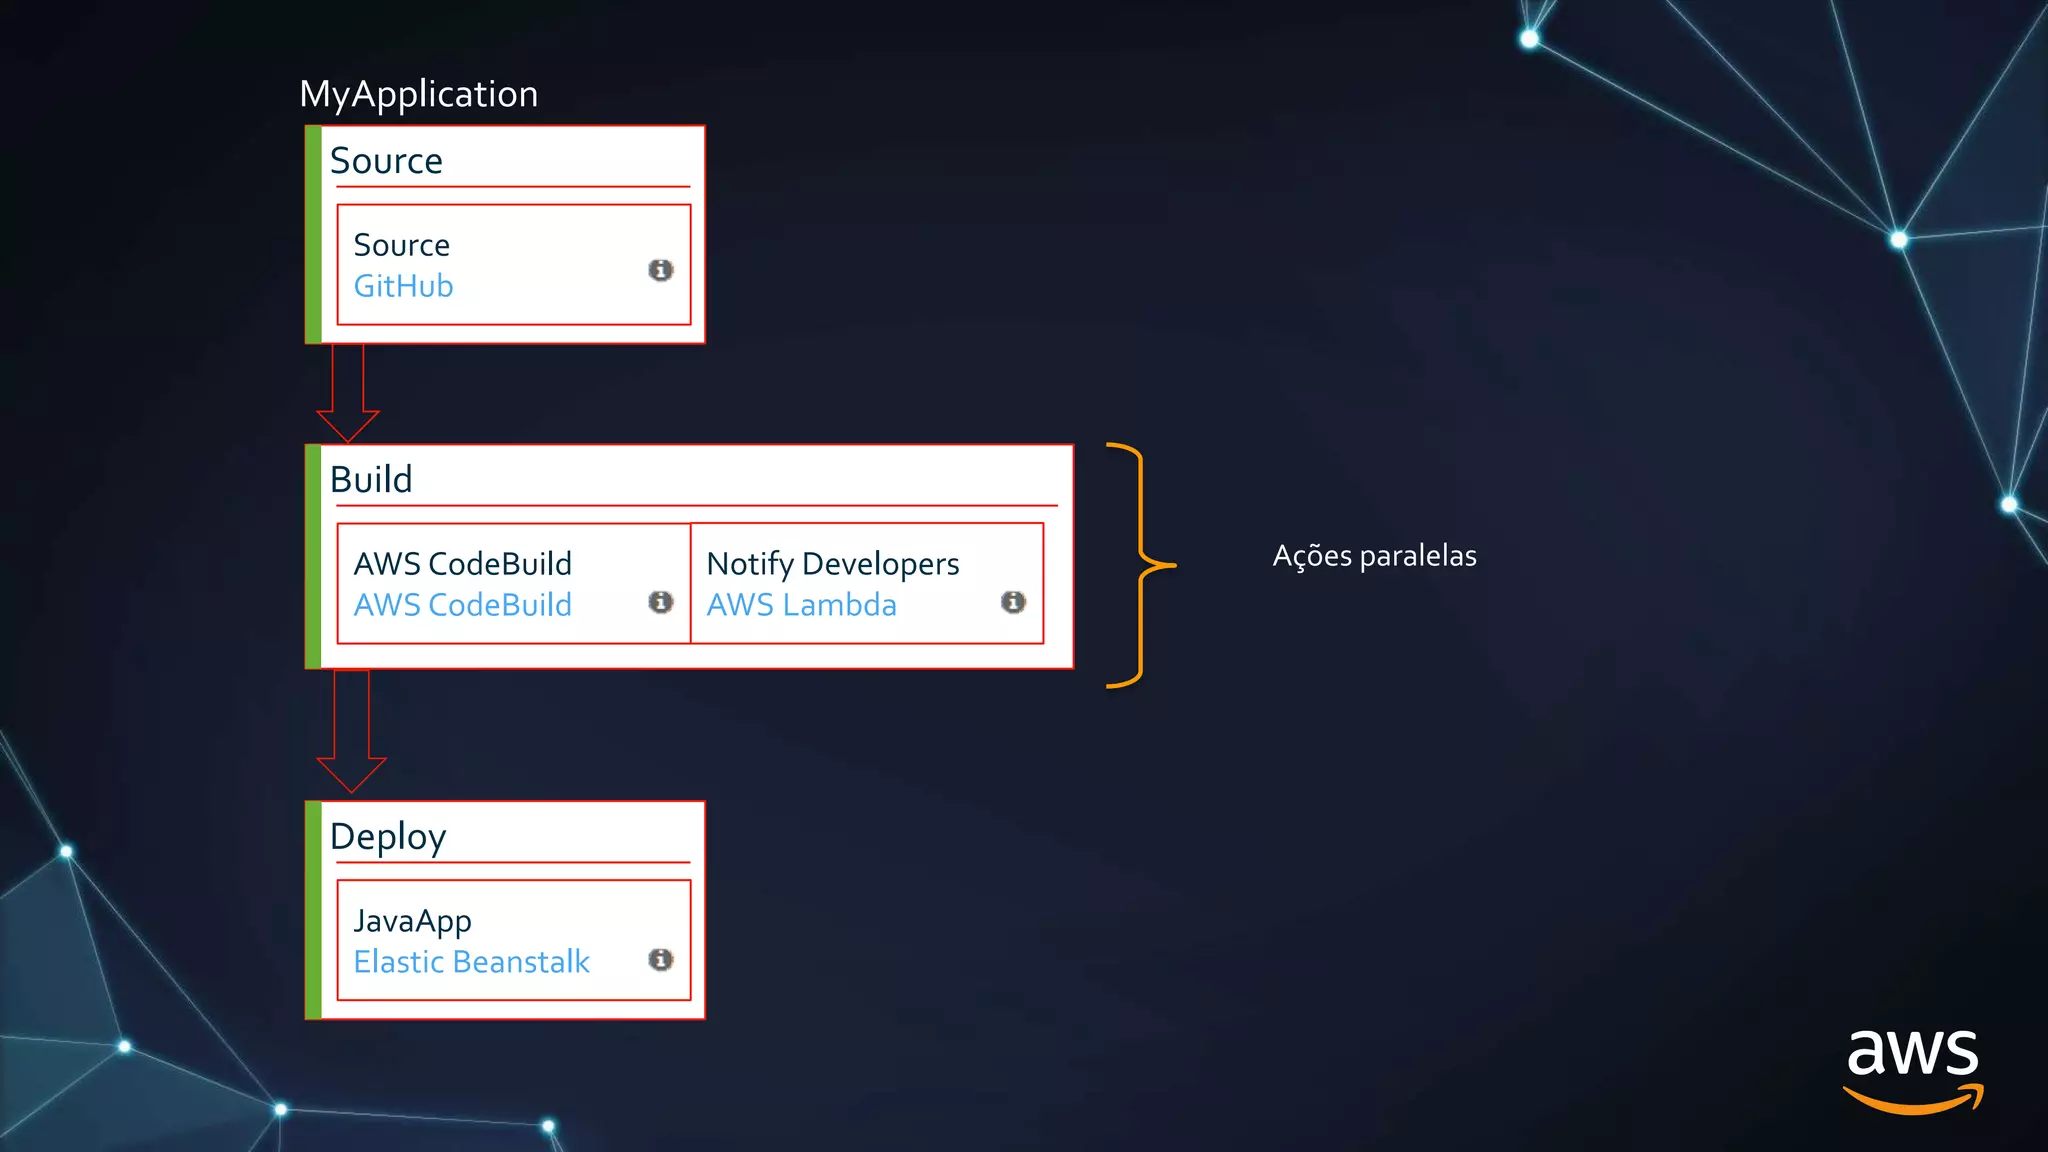
Task: Click the info icon on the AWS CodeBuild action
Action: point(660,602)
